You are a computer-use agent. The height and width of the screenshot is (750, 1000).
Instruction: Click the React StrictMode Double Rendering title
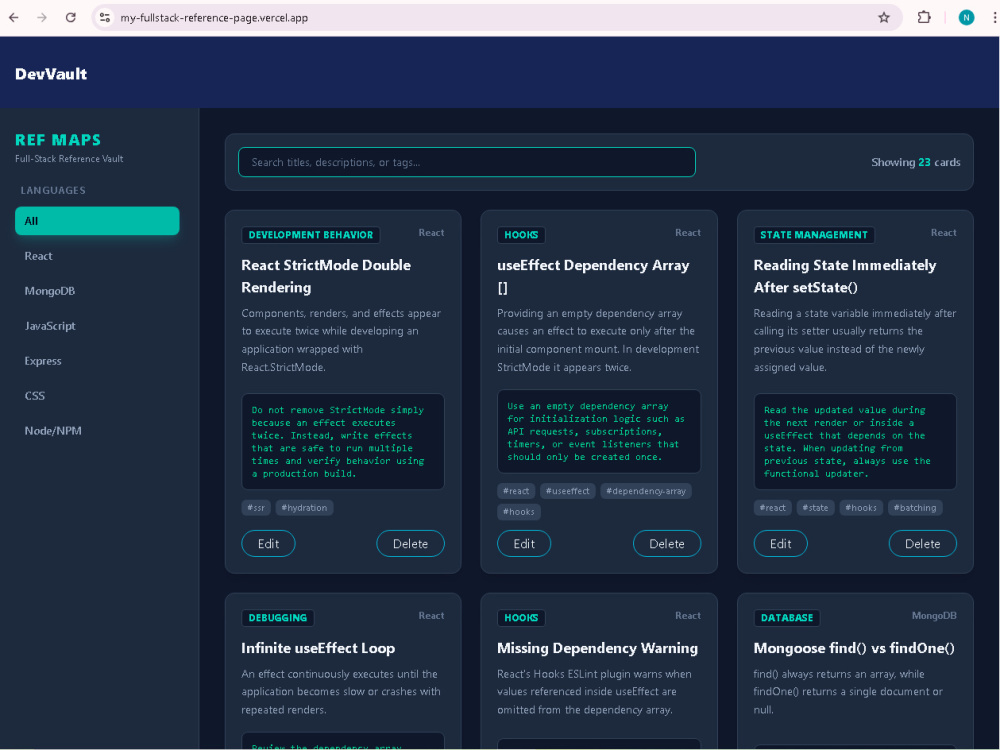(x=326, y=276)
